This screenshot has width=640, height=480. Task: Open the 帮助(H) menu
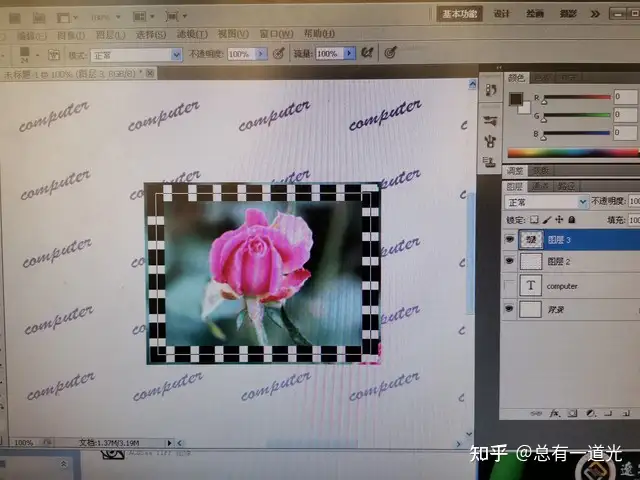click(x=319, y=33)
